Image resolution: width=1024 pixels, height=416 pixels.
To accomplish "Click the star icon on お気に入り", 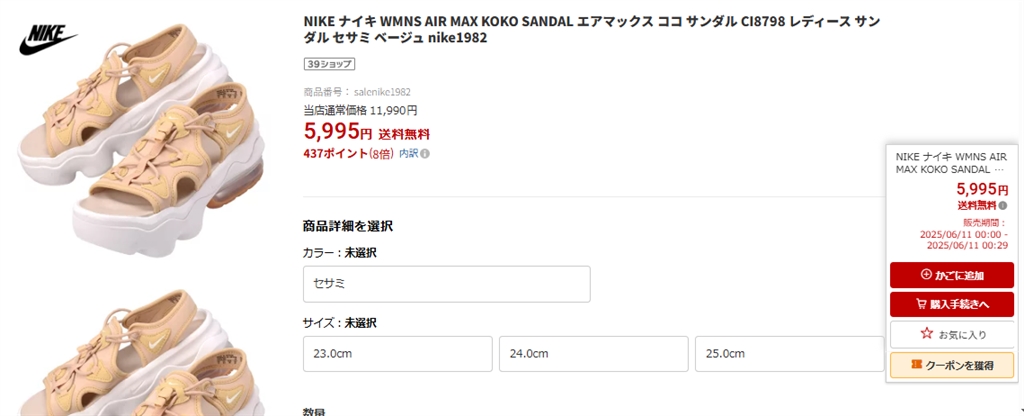I will 926,333.
